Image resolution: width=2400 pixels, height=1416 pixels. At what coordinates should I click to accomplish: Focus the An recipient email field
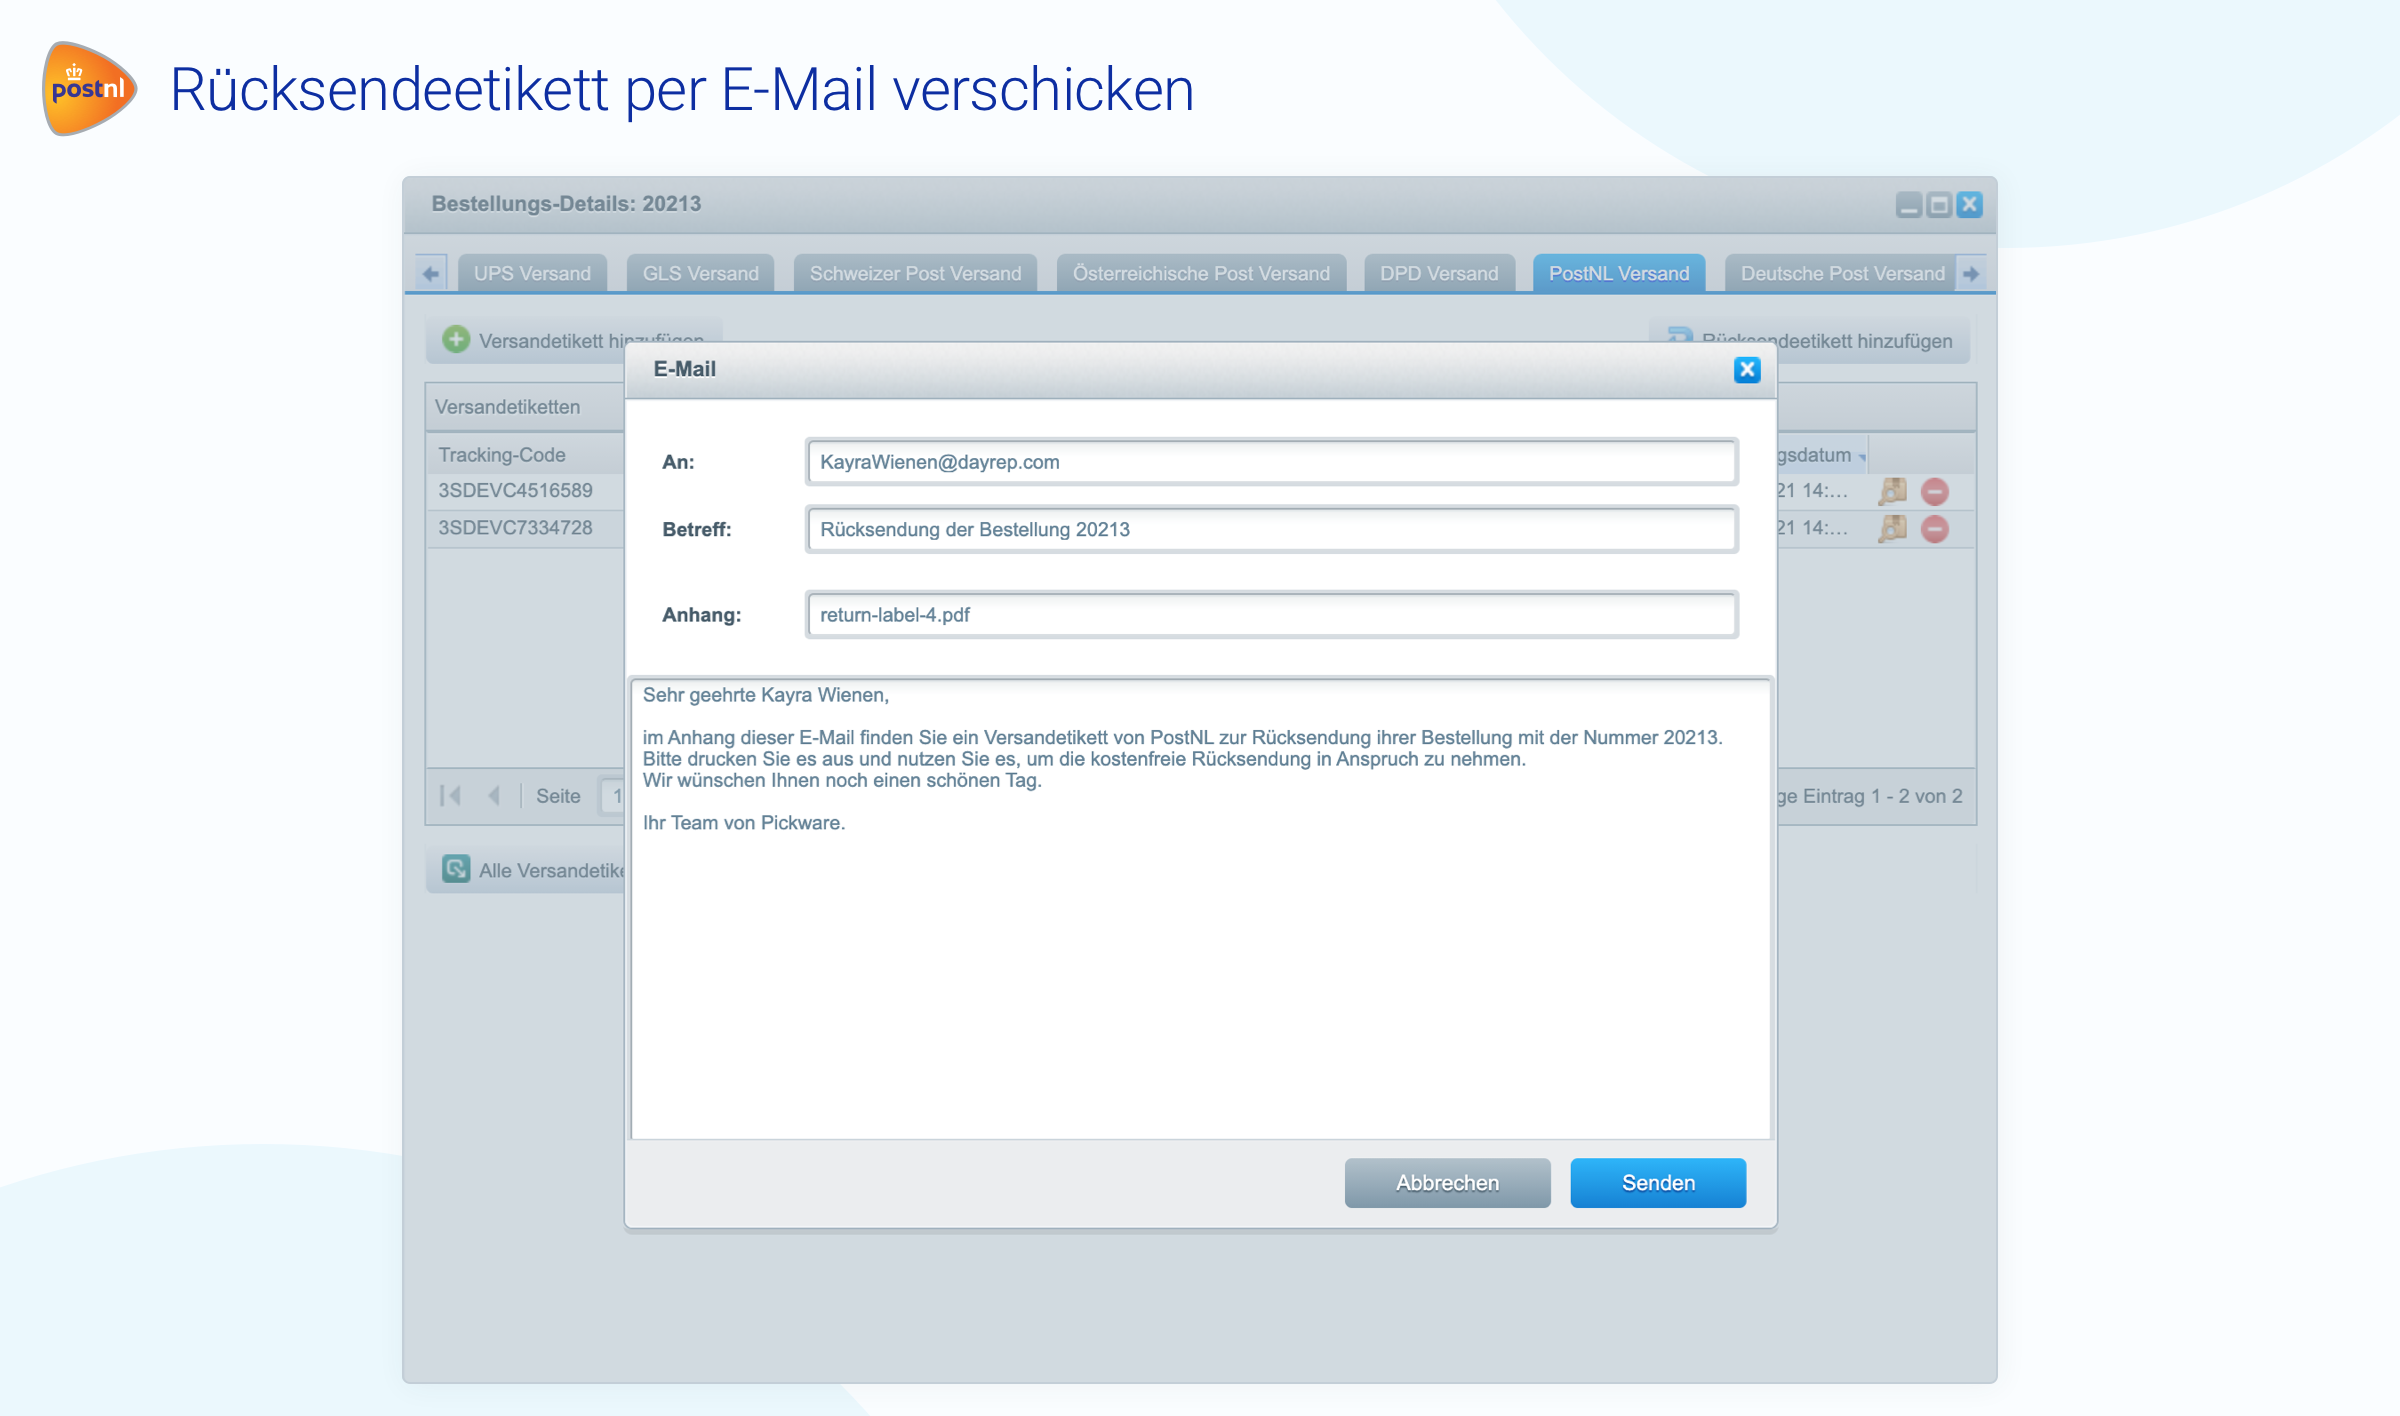[x=1271, y=462]
